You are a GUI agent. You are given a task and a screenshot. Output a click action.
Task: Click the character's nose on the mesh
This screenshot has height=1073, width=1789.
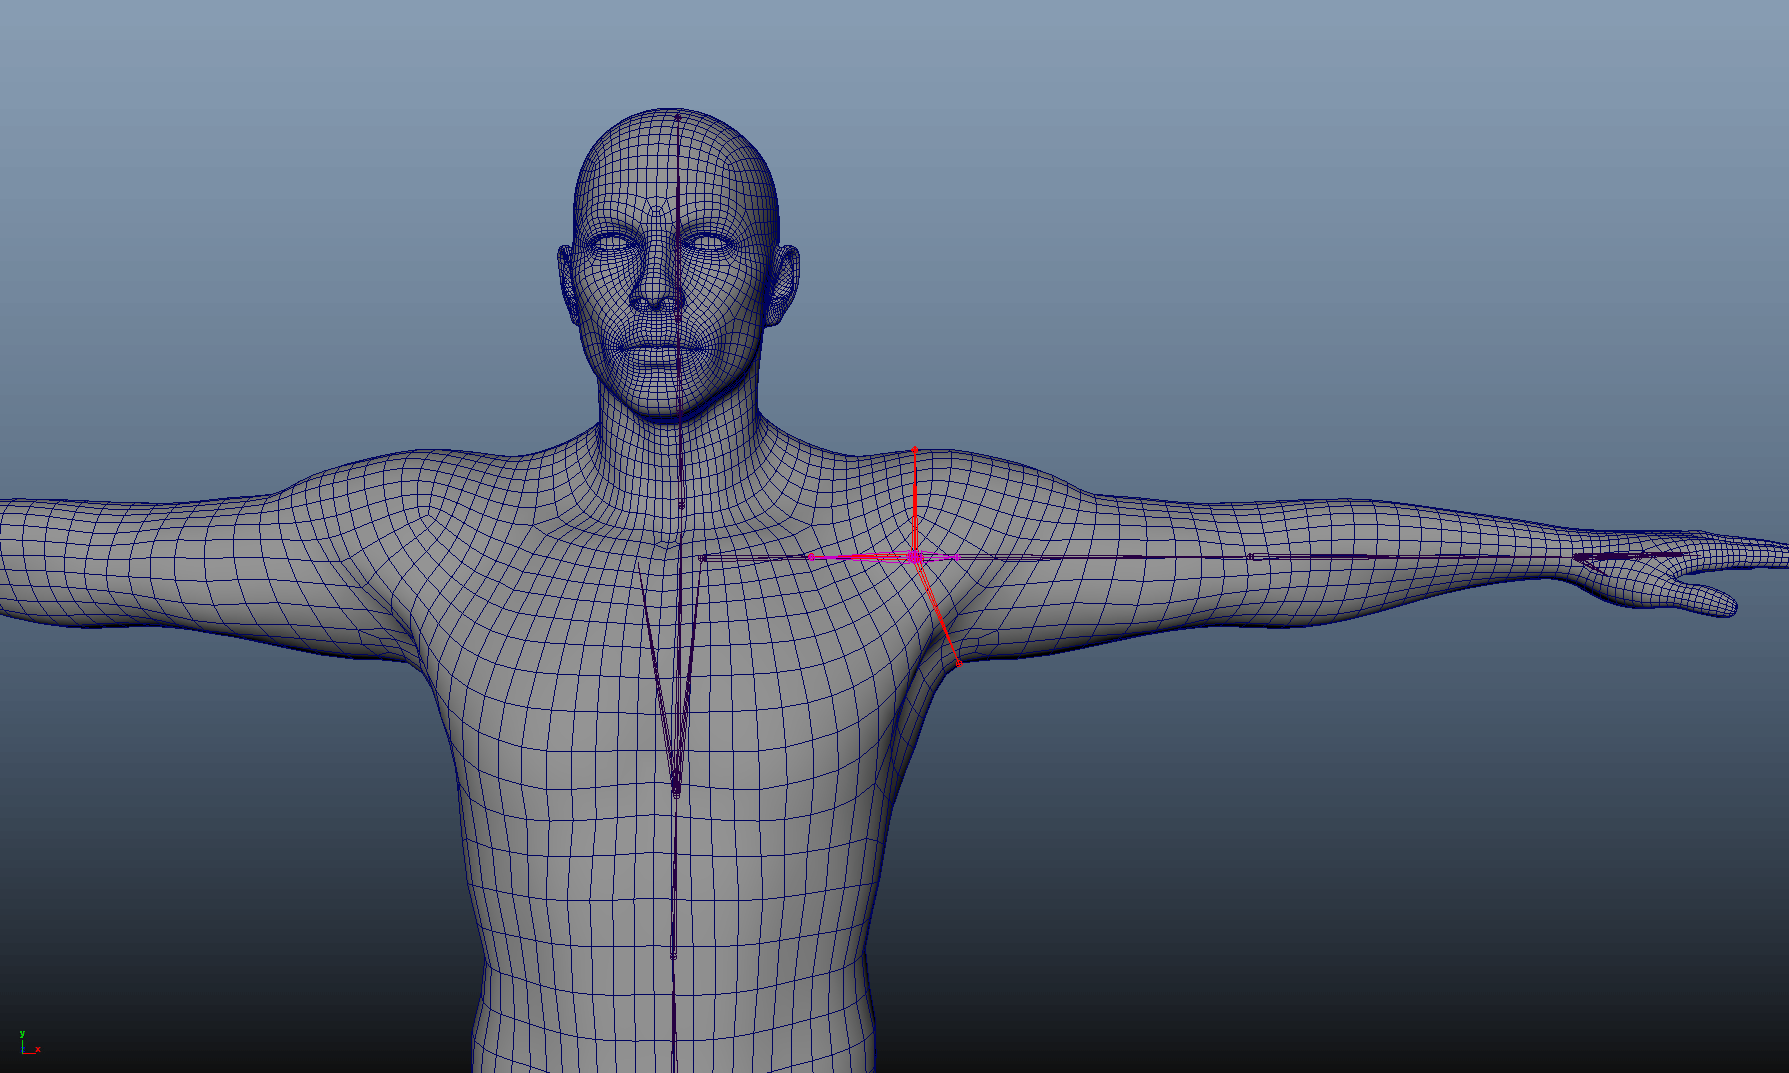click(655, 290)
